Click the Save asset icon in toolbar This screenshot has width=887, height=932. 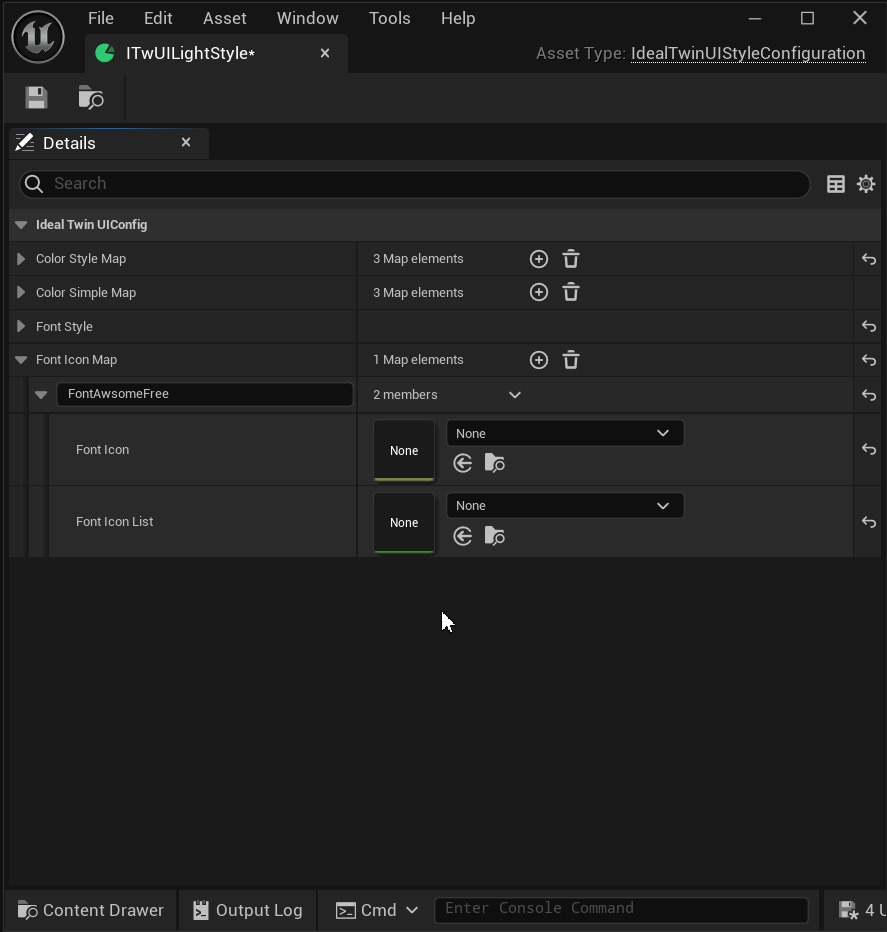[x=37, y=97]
